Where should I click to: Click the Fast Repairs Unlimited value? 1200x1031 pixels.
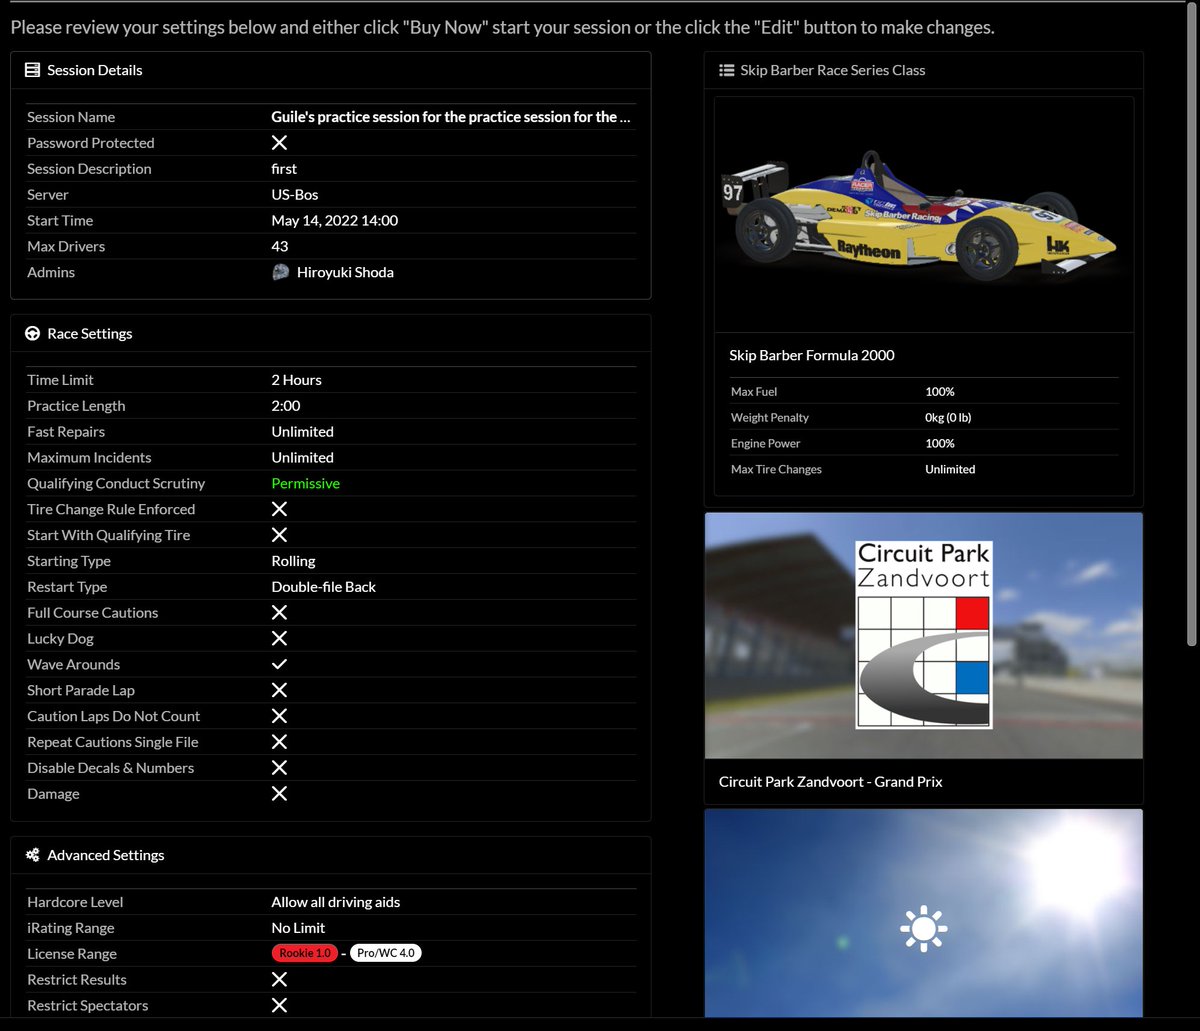coord(303,432)
